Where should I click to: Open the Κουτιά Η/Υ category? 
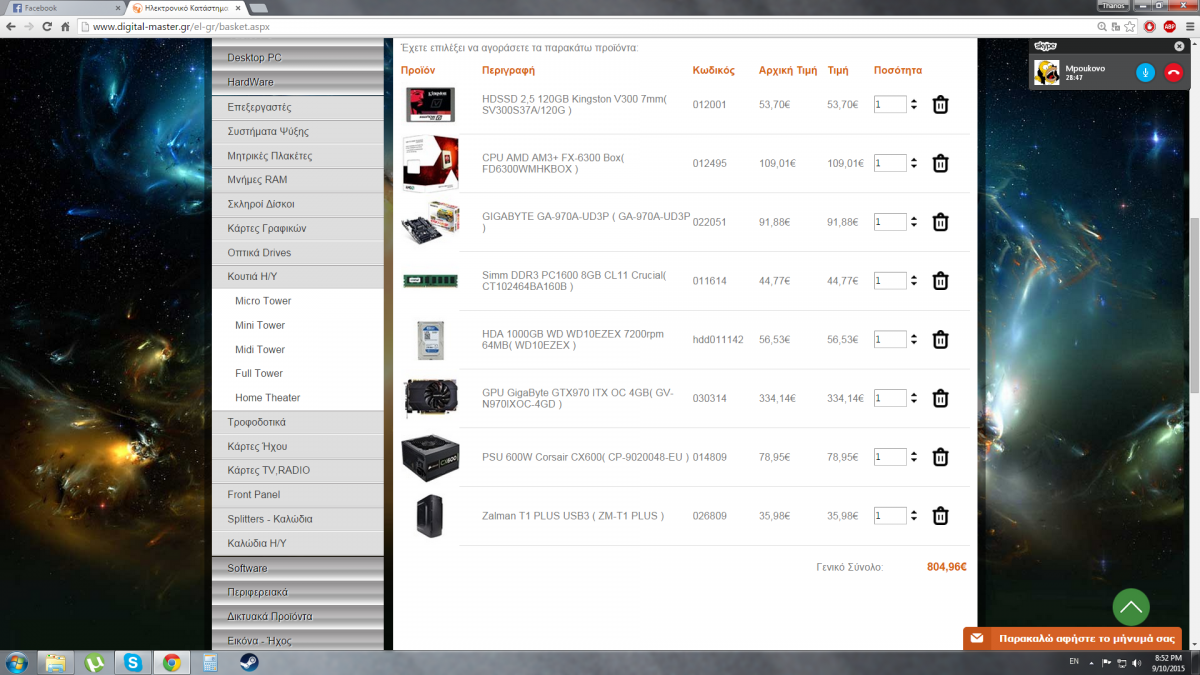point(298,276)
